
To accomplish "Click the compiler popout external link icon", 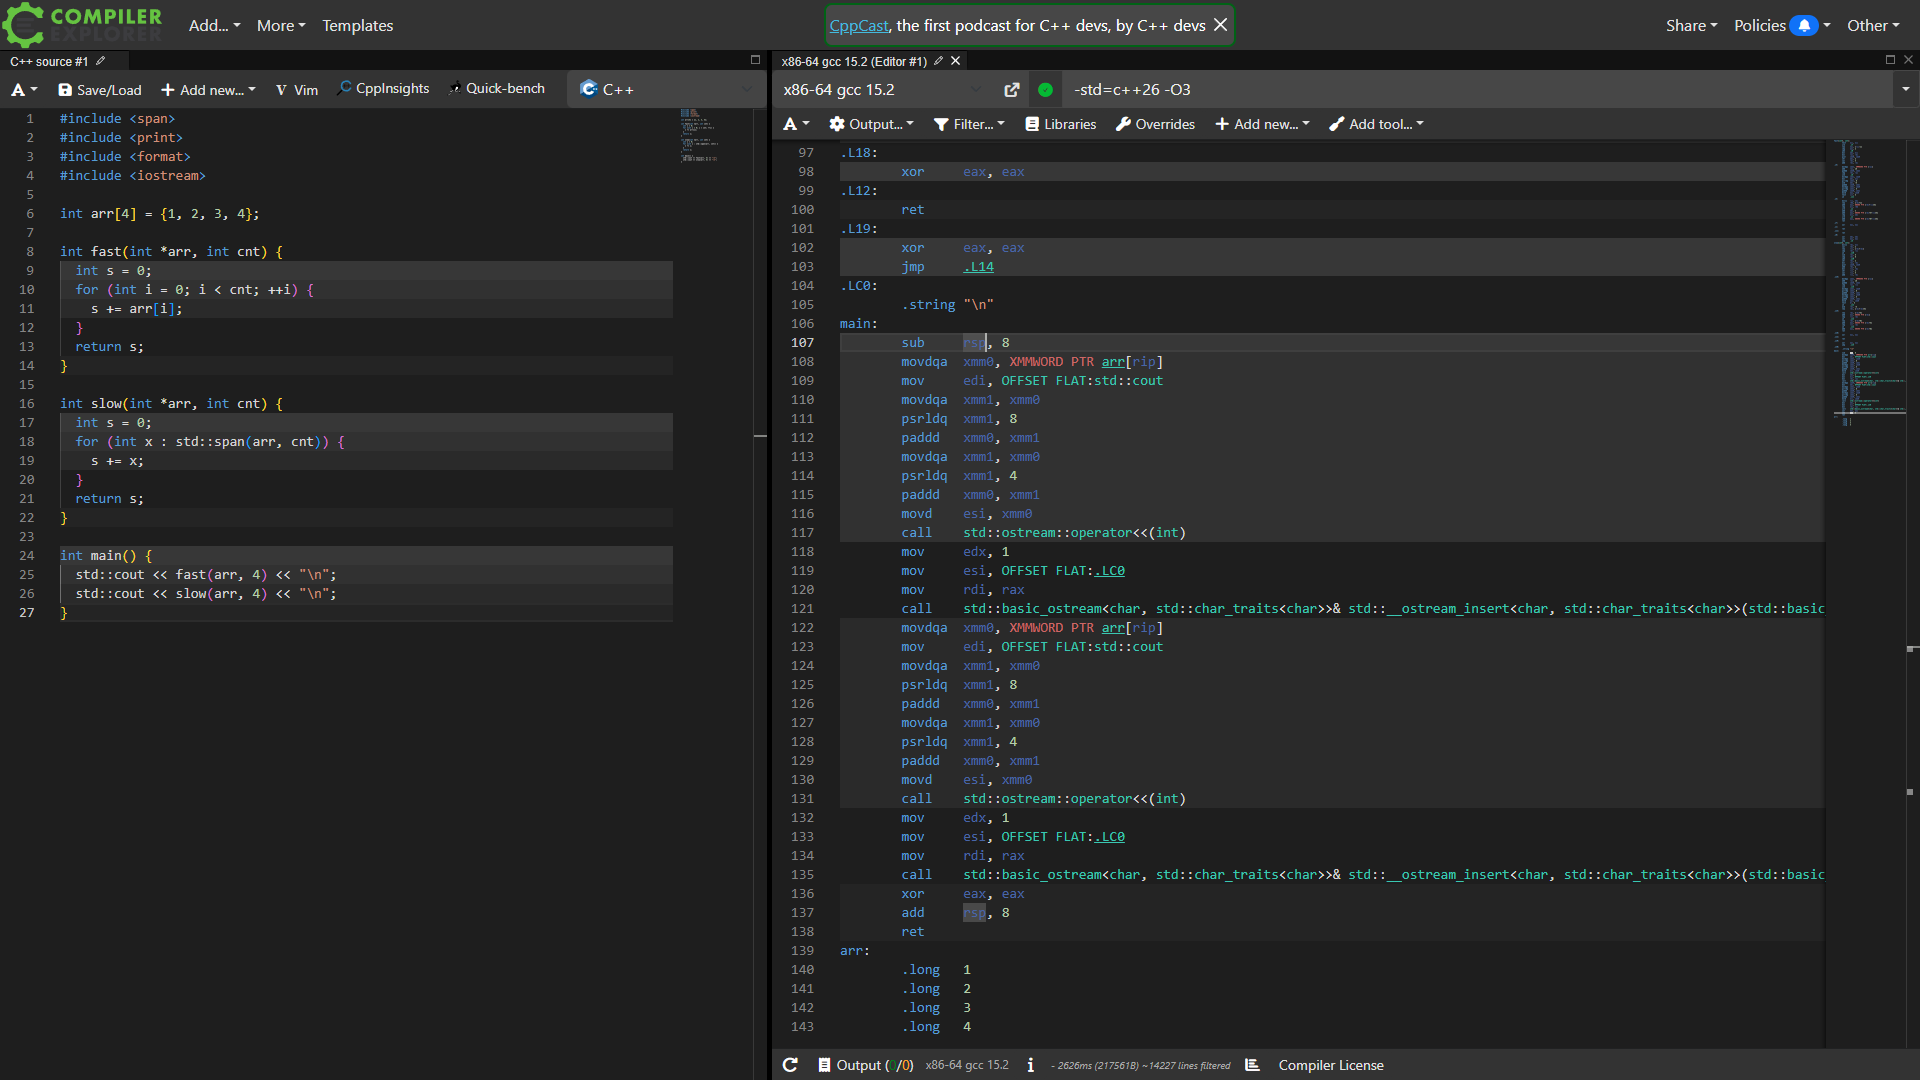I will click(x=1011, y=90).
